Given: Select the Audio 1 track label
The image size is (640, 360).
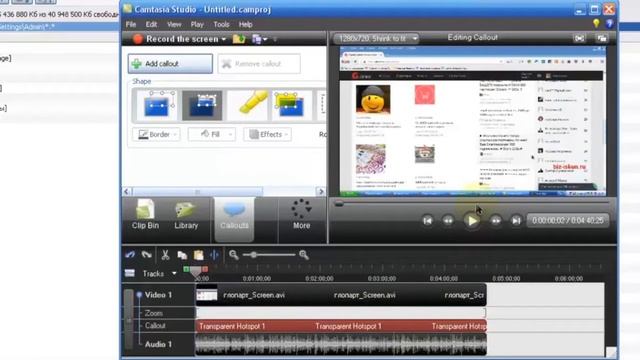Looking at the screenshot, I should [x=158, y=344].
